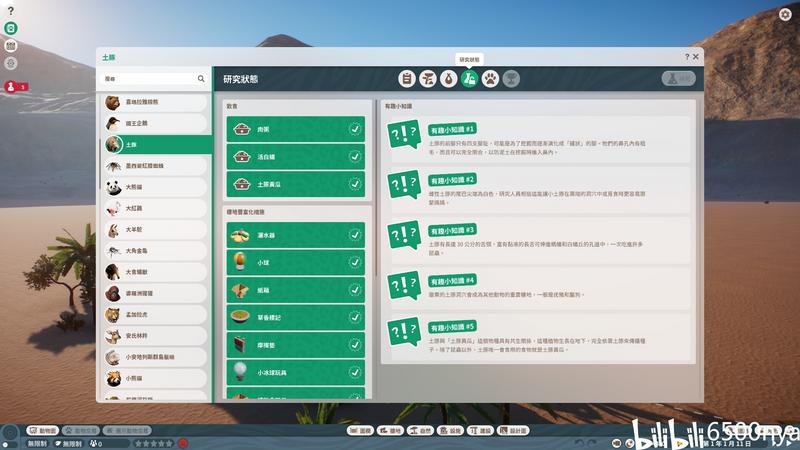
Task: Select 安氏林羚 nyala in the list
Action: pos(156,336)
